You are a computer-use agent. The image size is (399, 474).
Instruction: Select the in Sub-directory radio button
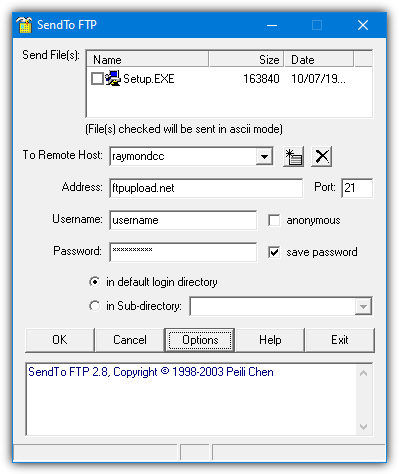tap(94, 306)
